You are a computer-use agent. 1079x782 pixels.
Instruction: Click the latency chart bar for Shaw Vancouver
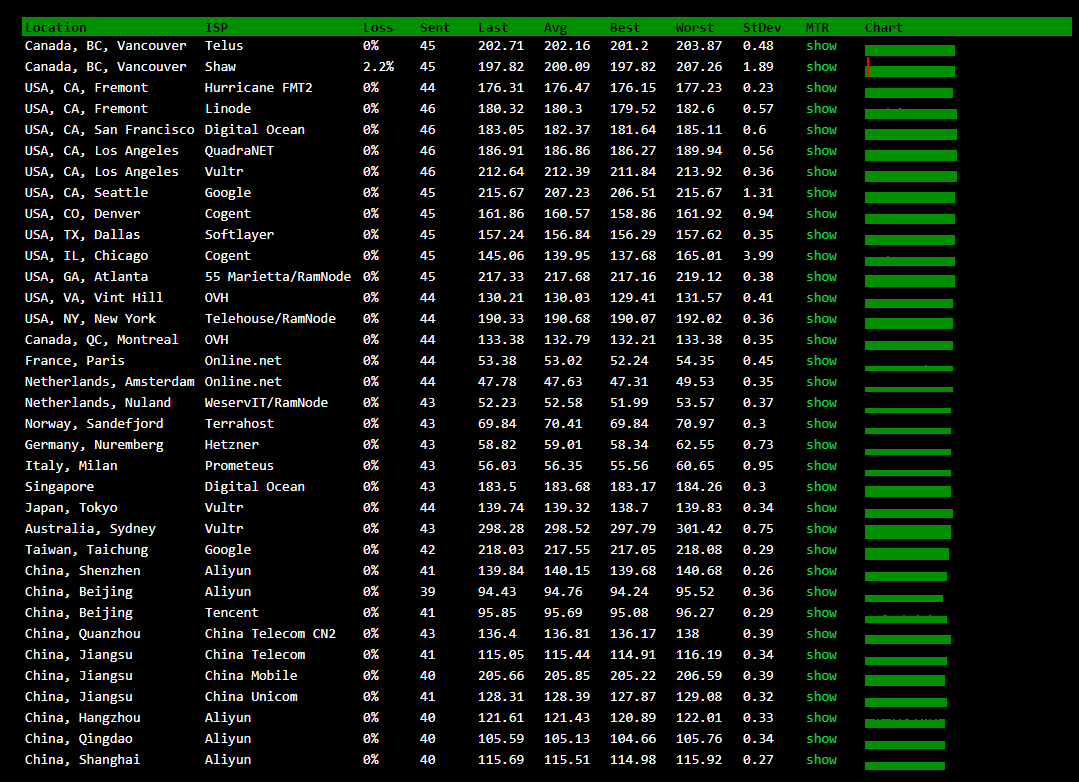tap(910, 67)
